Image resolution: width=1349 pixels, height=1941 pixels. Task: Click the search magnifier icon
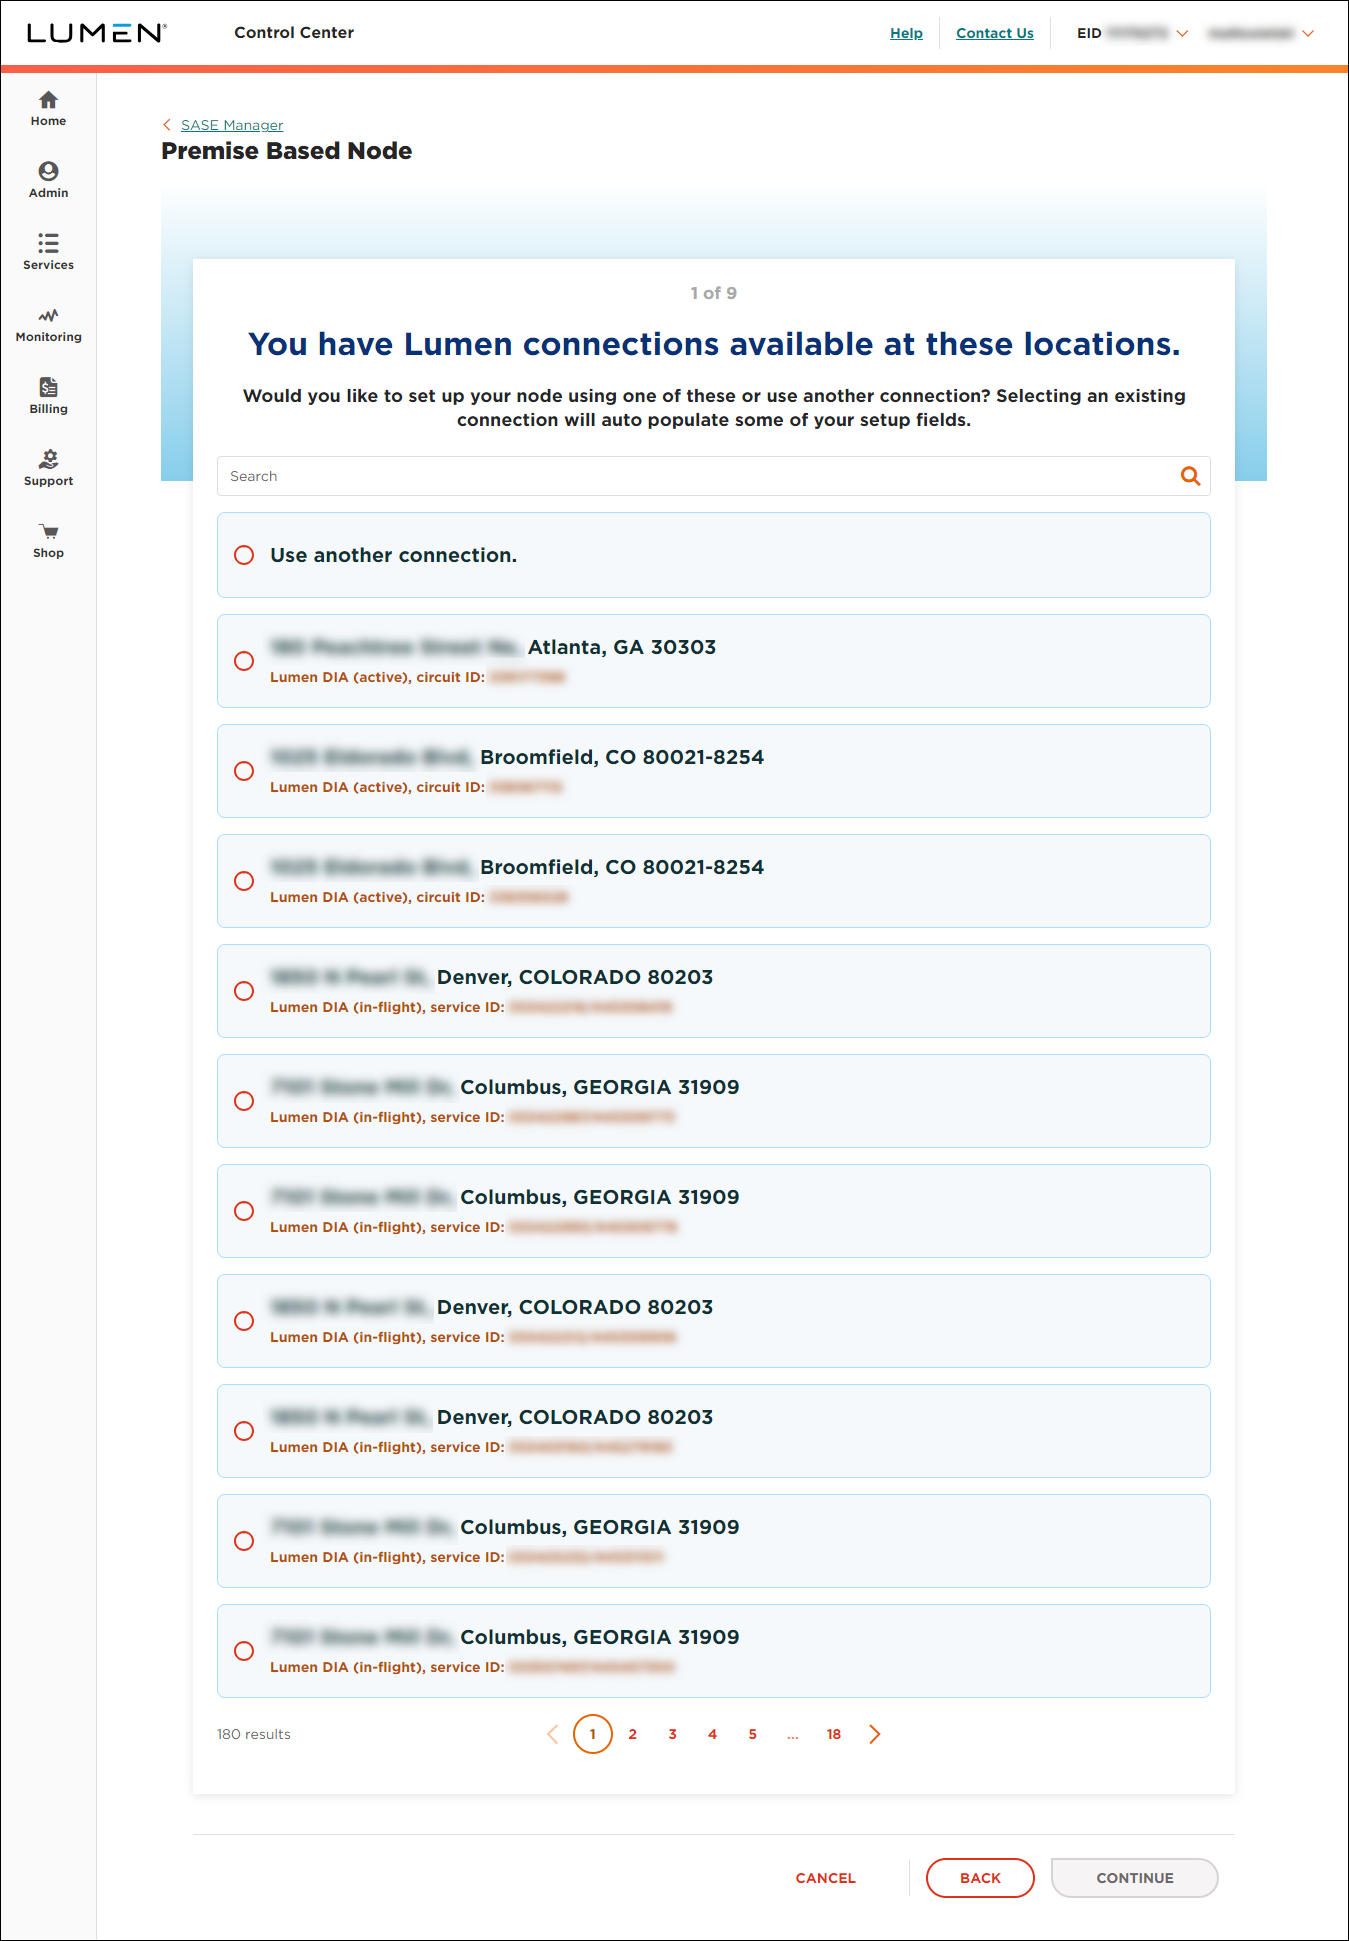(1190, 476)
